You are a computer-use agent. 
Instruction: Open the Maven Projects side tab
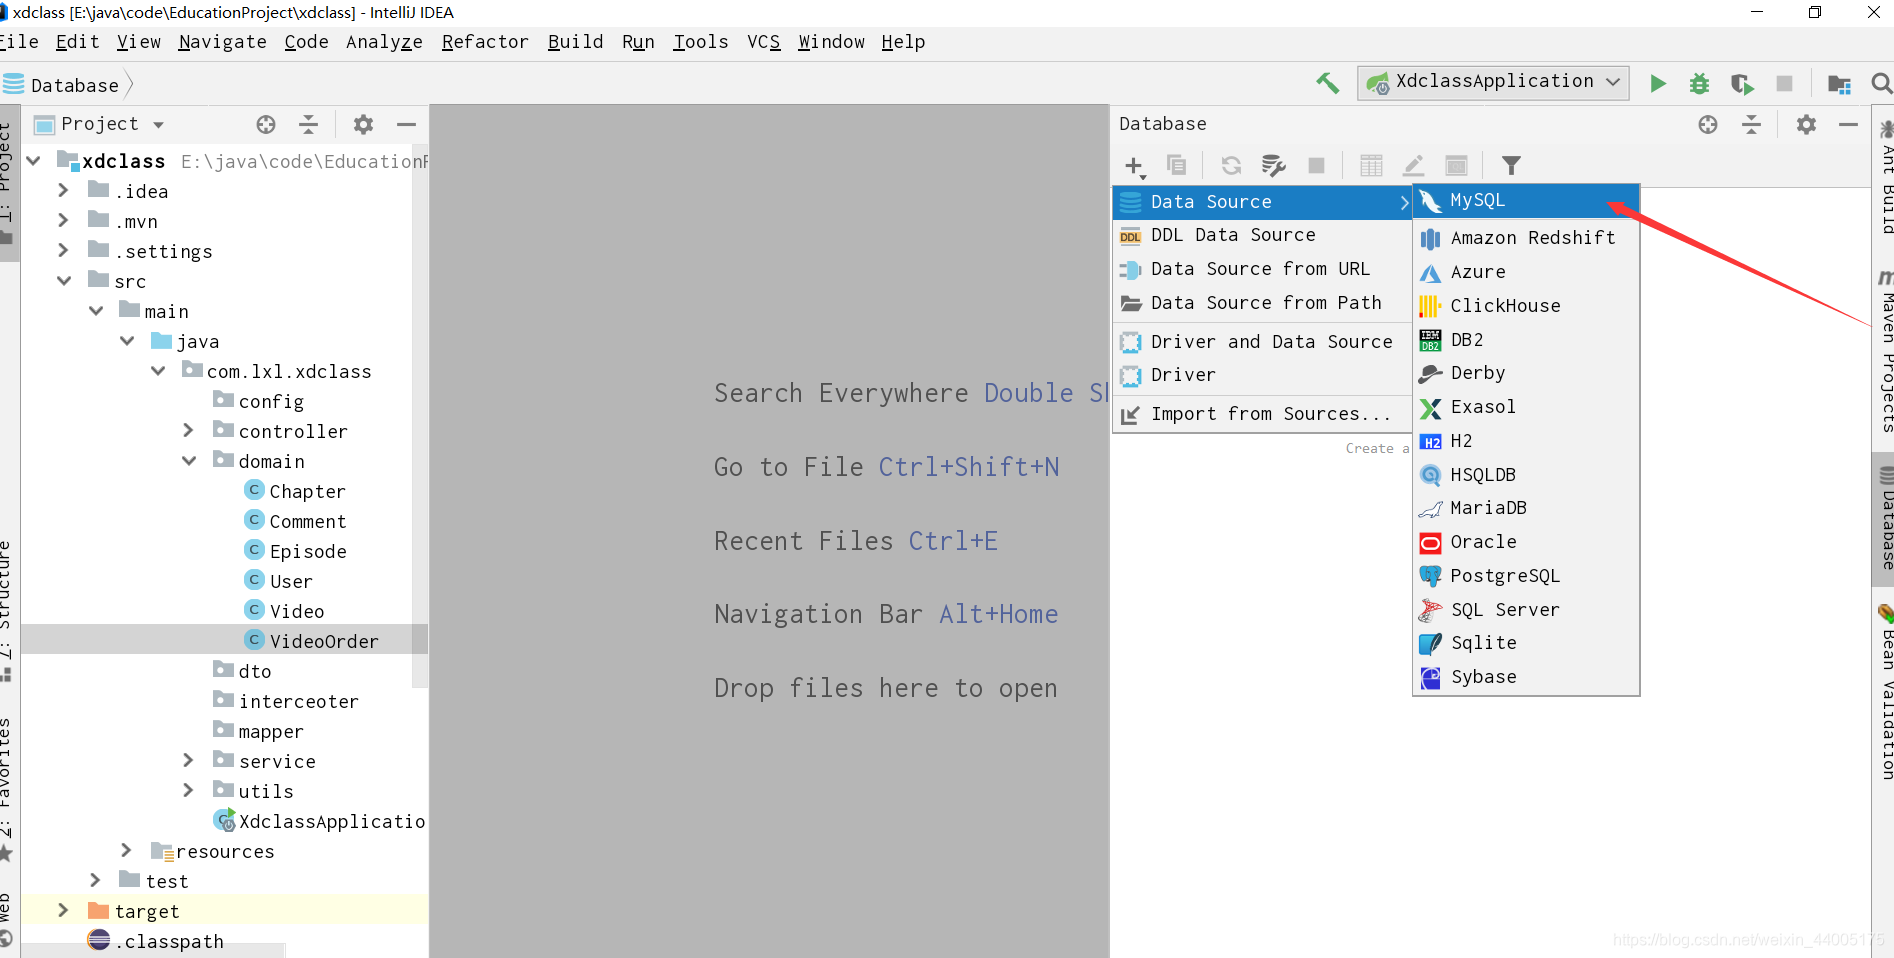pyautogui.click(x=1884, y=350)
